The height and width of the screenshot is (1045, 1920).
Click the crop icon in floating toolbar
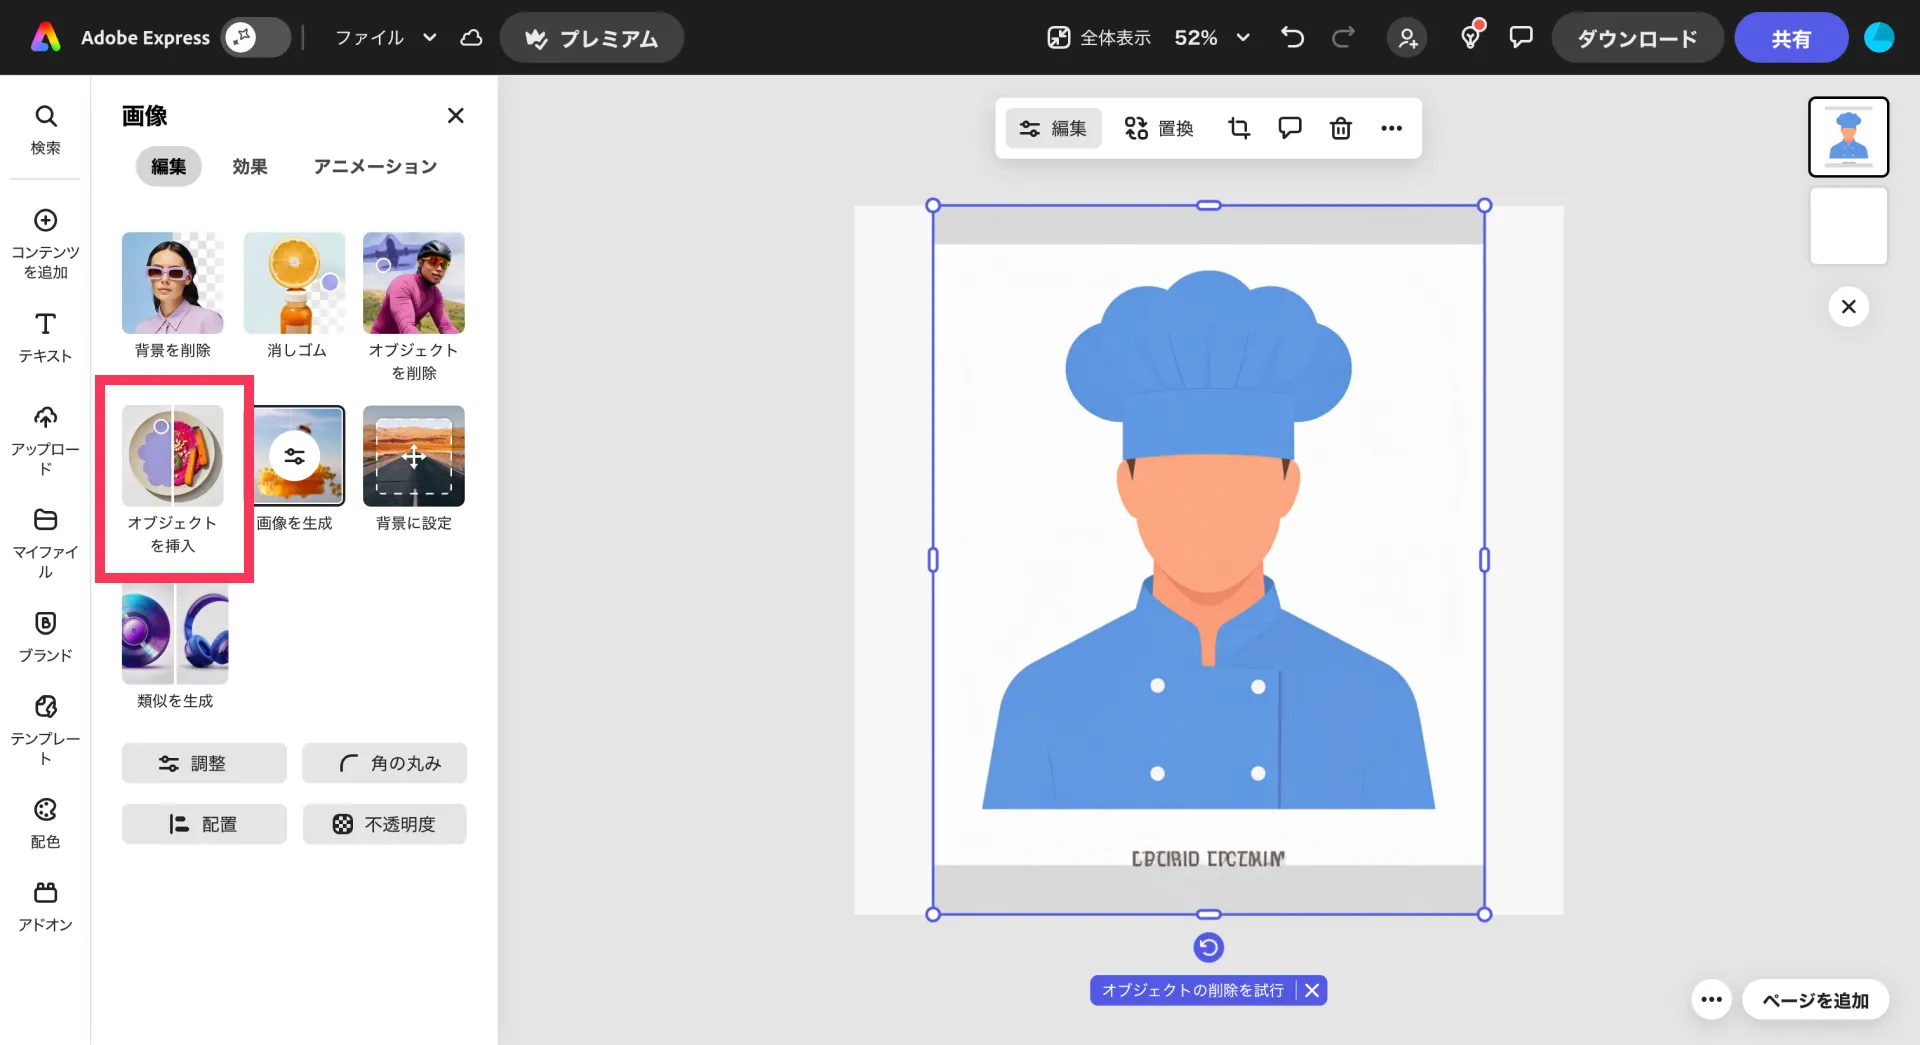coord(1239,128)
